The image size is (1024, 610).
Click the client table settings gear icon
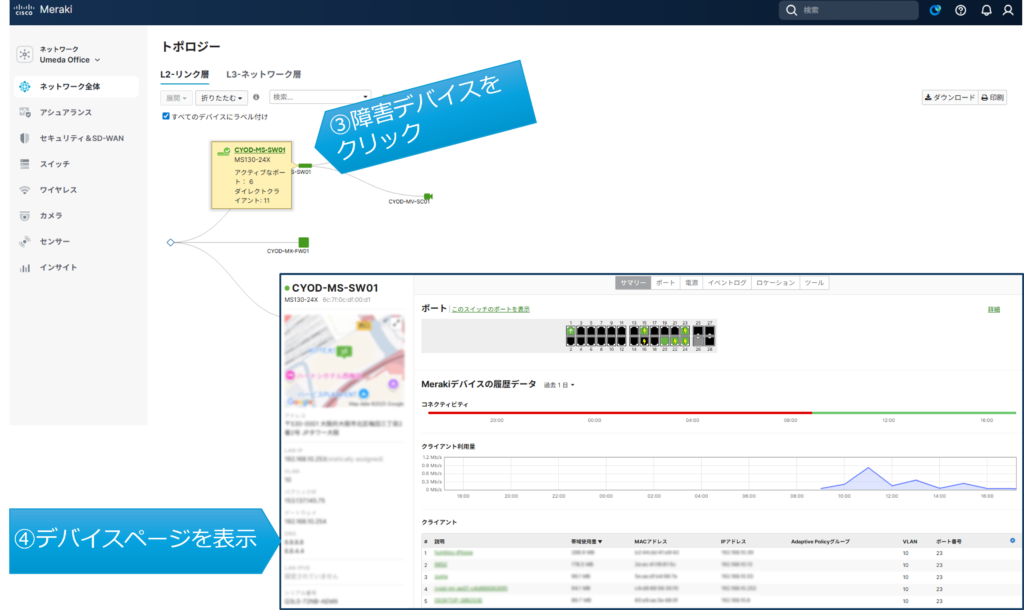[x=1012, y=540]
